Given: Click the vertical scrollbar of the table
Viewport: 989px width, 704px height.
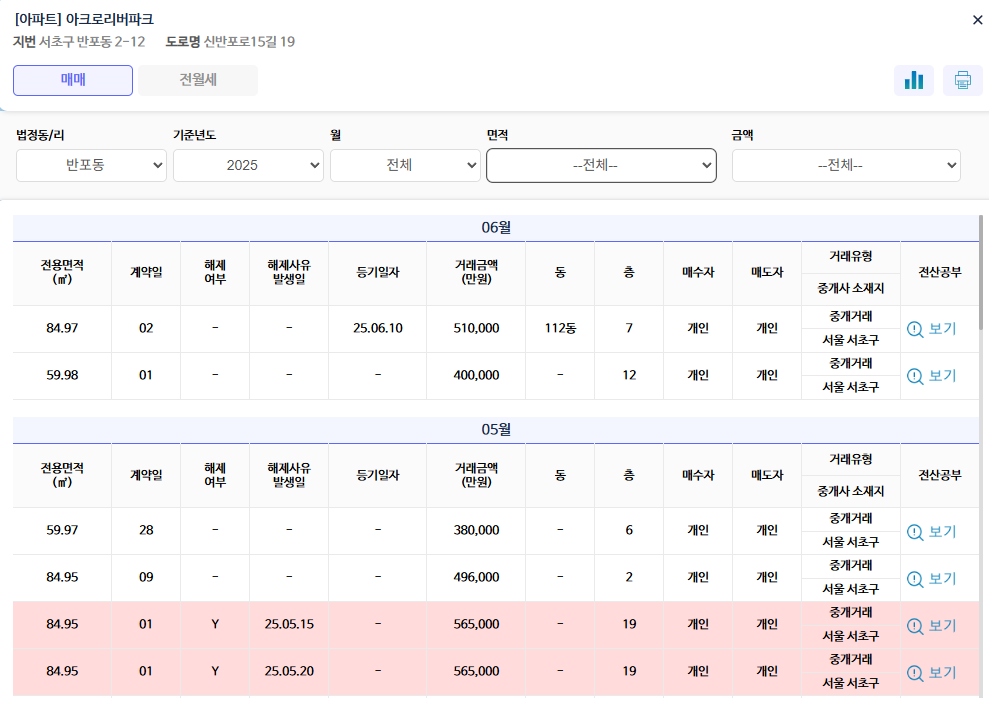Looking at the screenshot, I should (981, 271).
